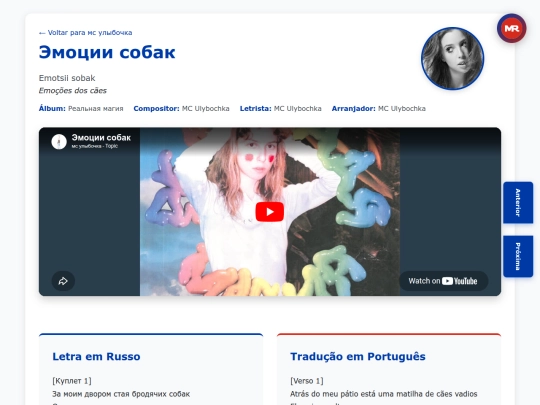
Task: Click the Letrista value MC Ulybochka
Action: 298,108
